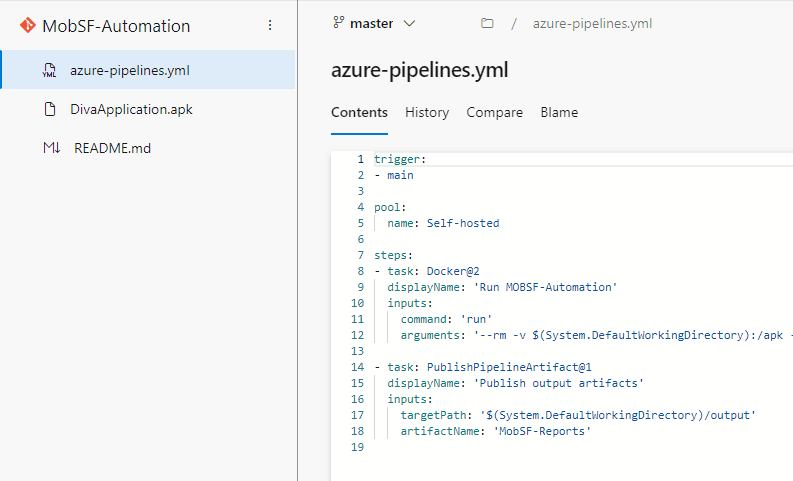793x481 pixels.
Task: Switch to the Blame tab
Action: [559, 112]
